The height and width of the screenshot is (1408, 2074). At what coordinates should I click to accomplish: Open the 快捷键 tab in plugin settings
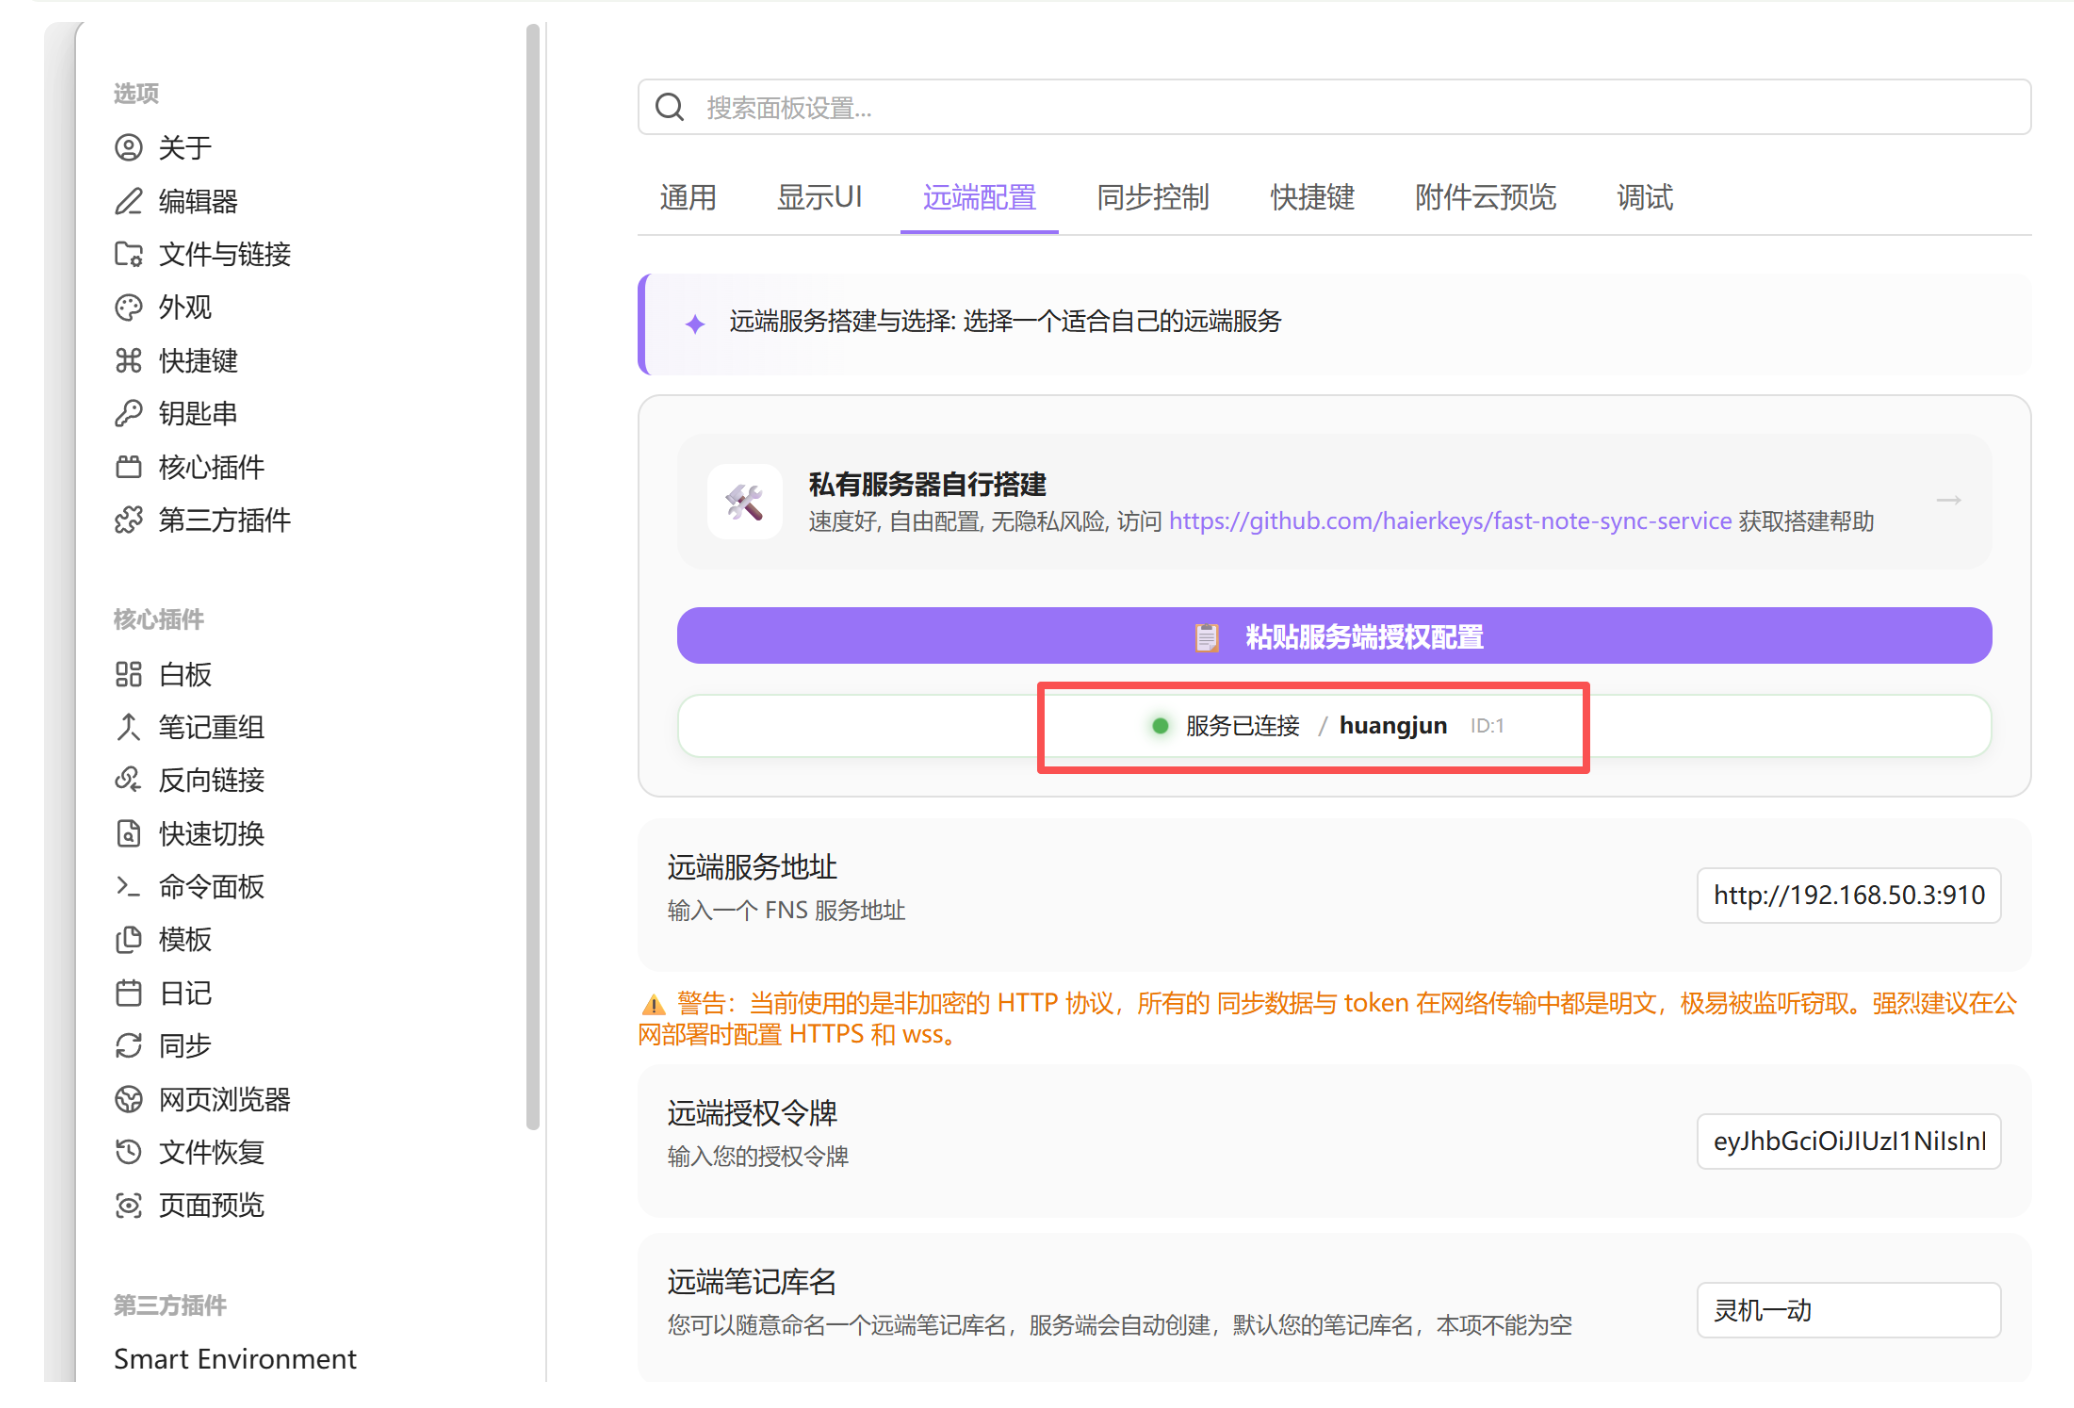[1312, 198]
